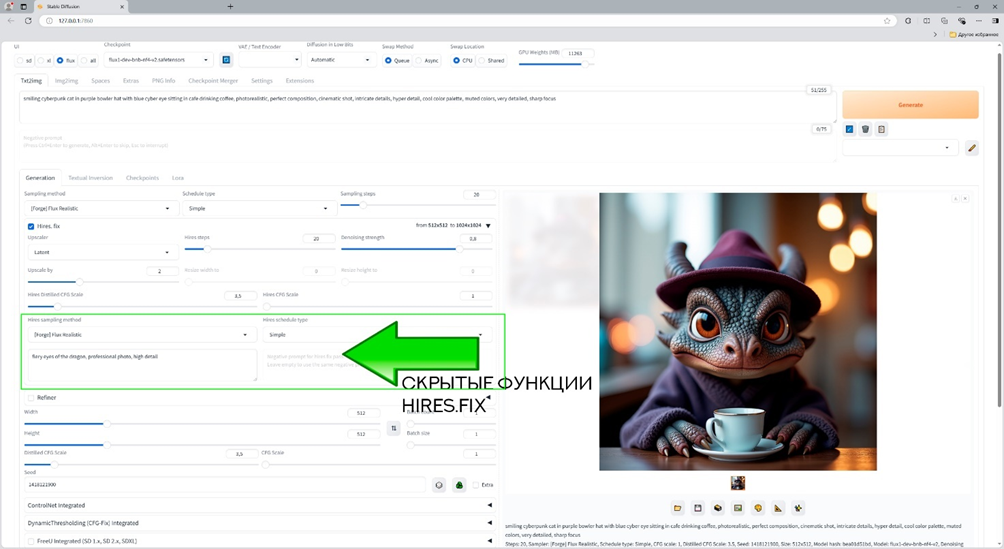Click the sparkle upscale icon under image
1004x549 pixels.
[x=798, y=508]
